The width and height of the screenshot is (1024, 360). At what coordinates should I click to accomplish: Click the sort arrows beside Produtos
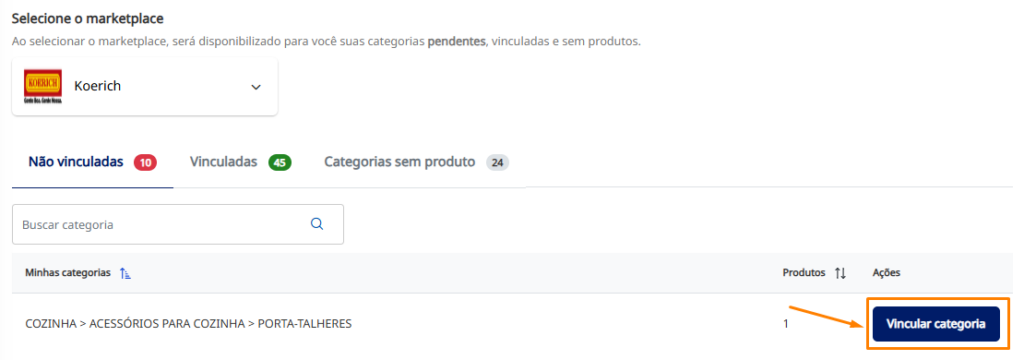point(840,273)
